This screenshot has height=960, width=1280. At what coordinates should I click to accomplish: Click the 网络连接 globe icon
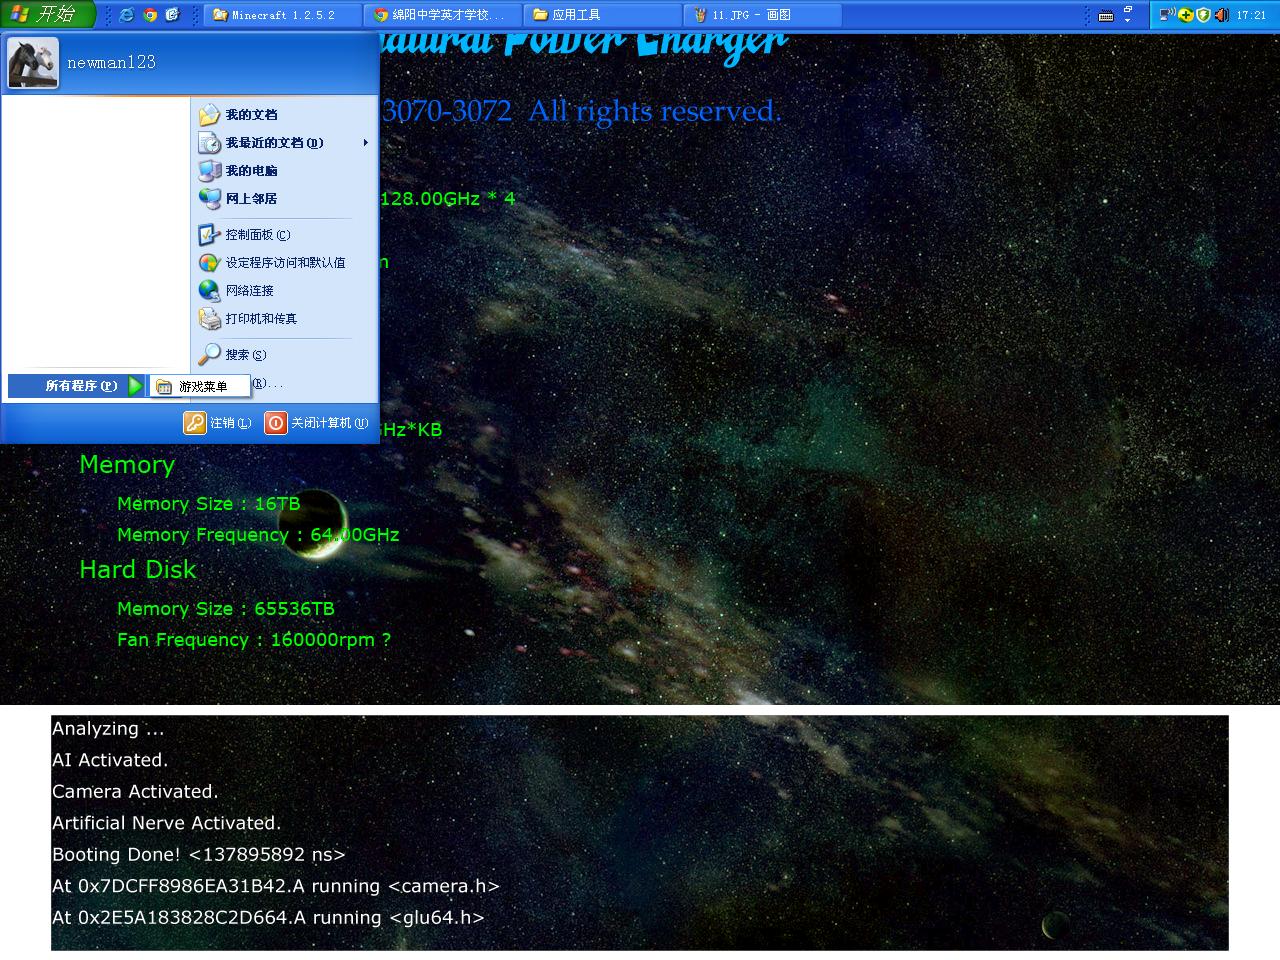tap(209, 291)
